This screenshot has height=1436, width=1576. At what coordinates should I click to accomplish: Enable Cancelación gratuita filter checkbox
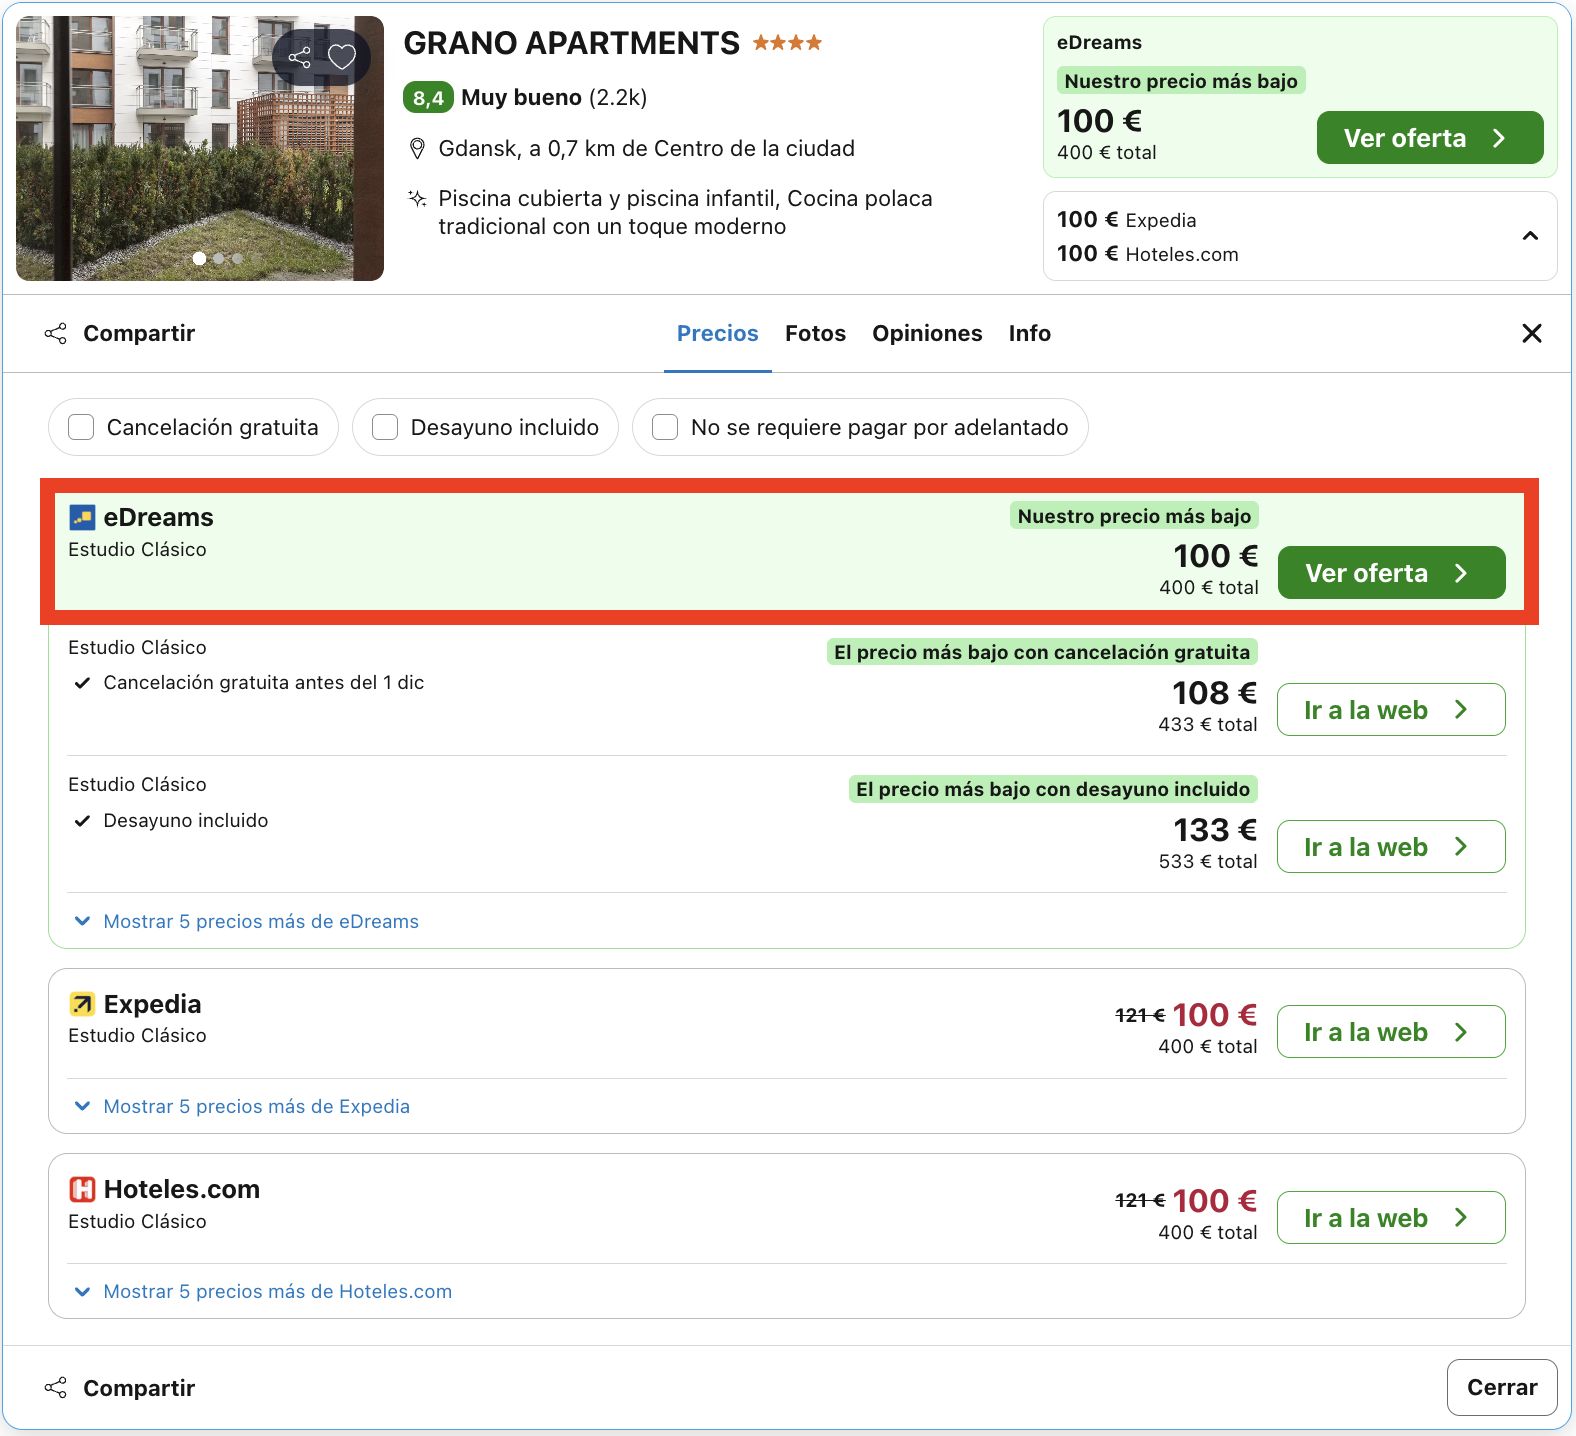(81, 427)
